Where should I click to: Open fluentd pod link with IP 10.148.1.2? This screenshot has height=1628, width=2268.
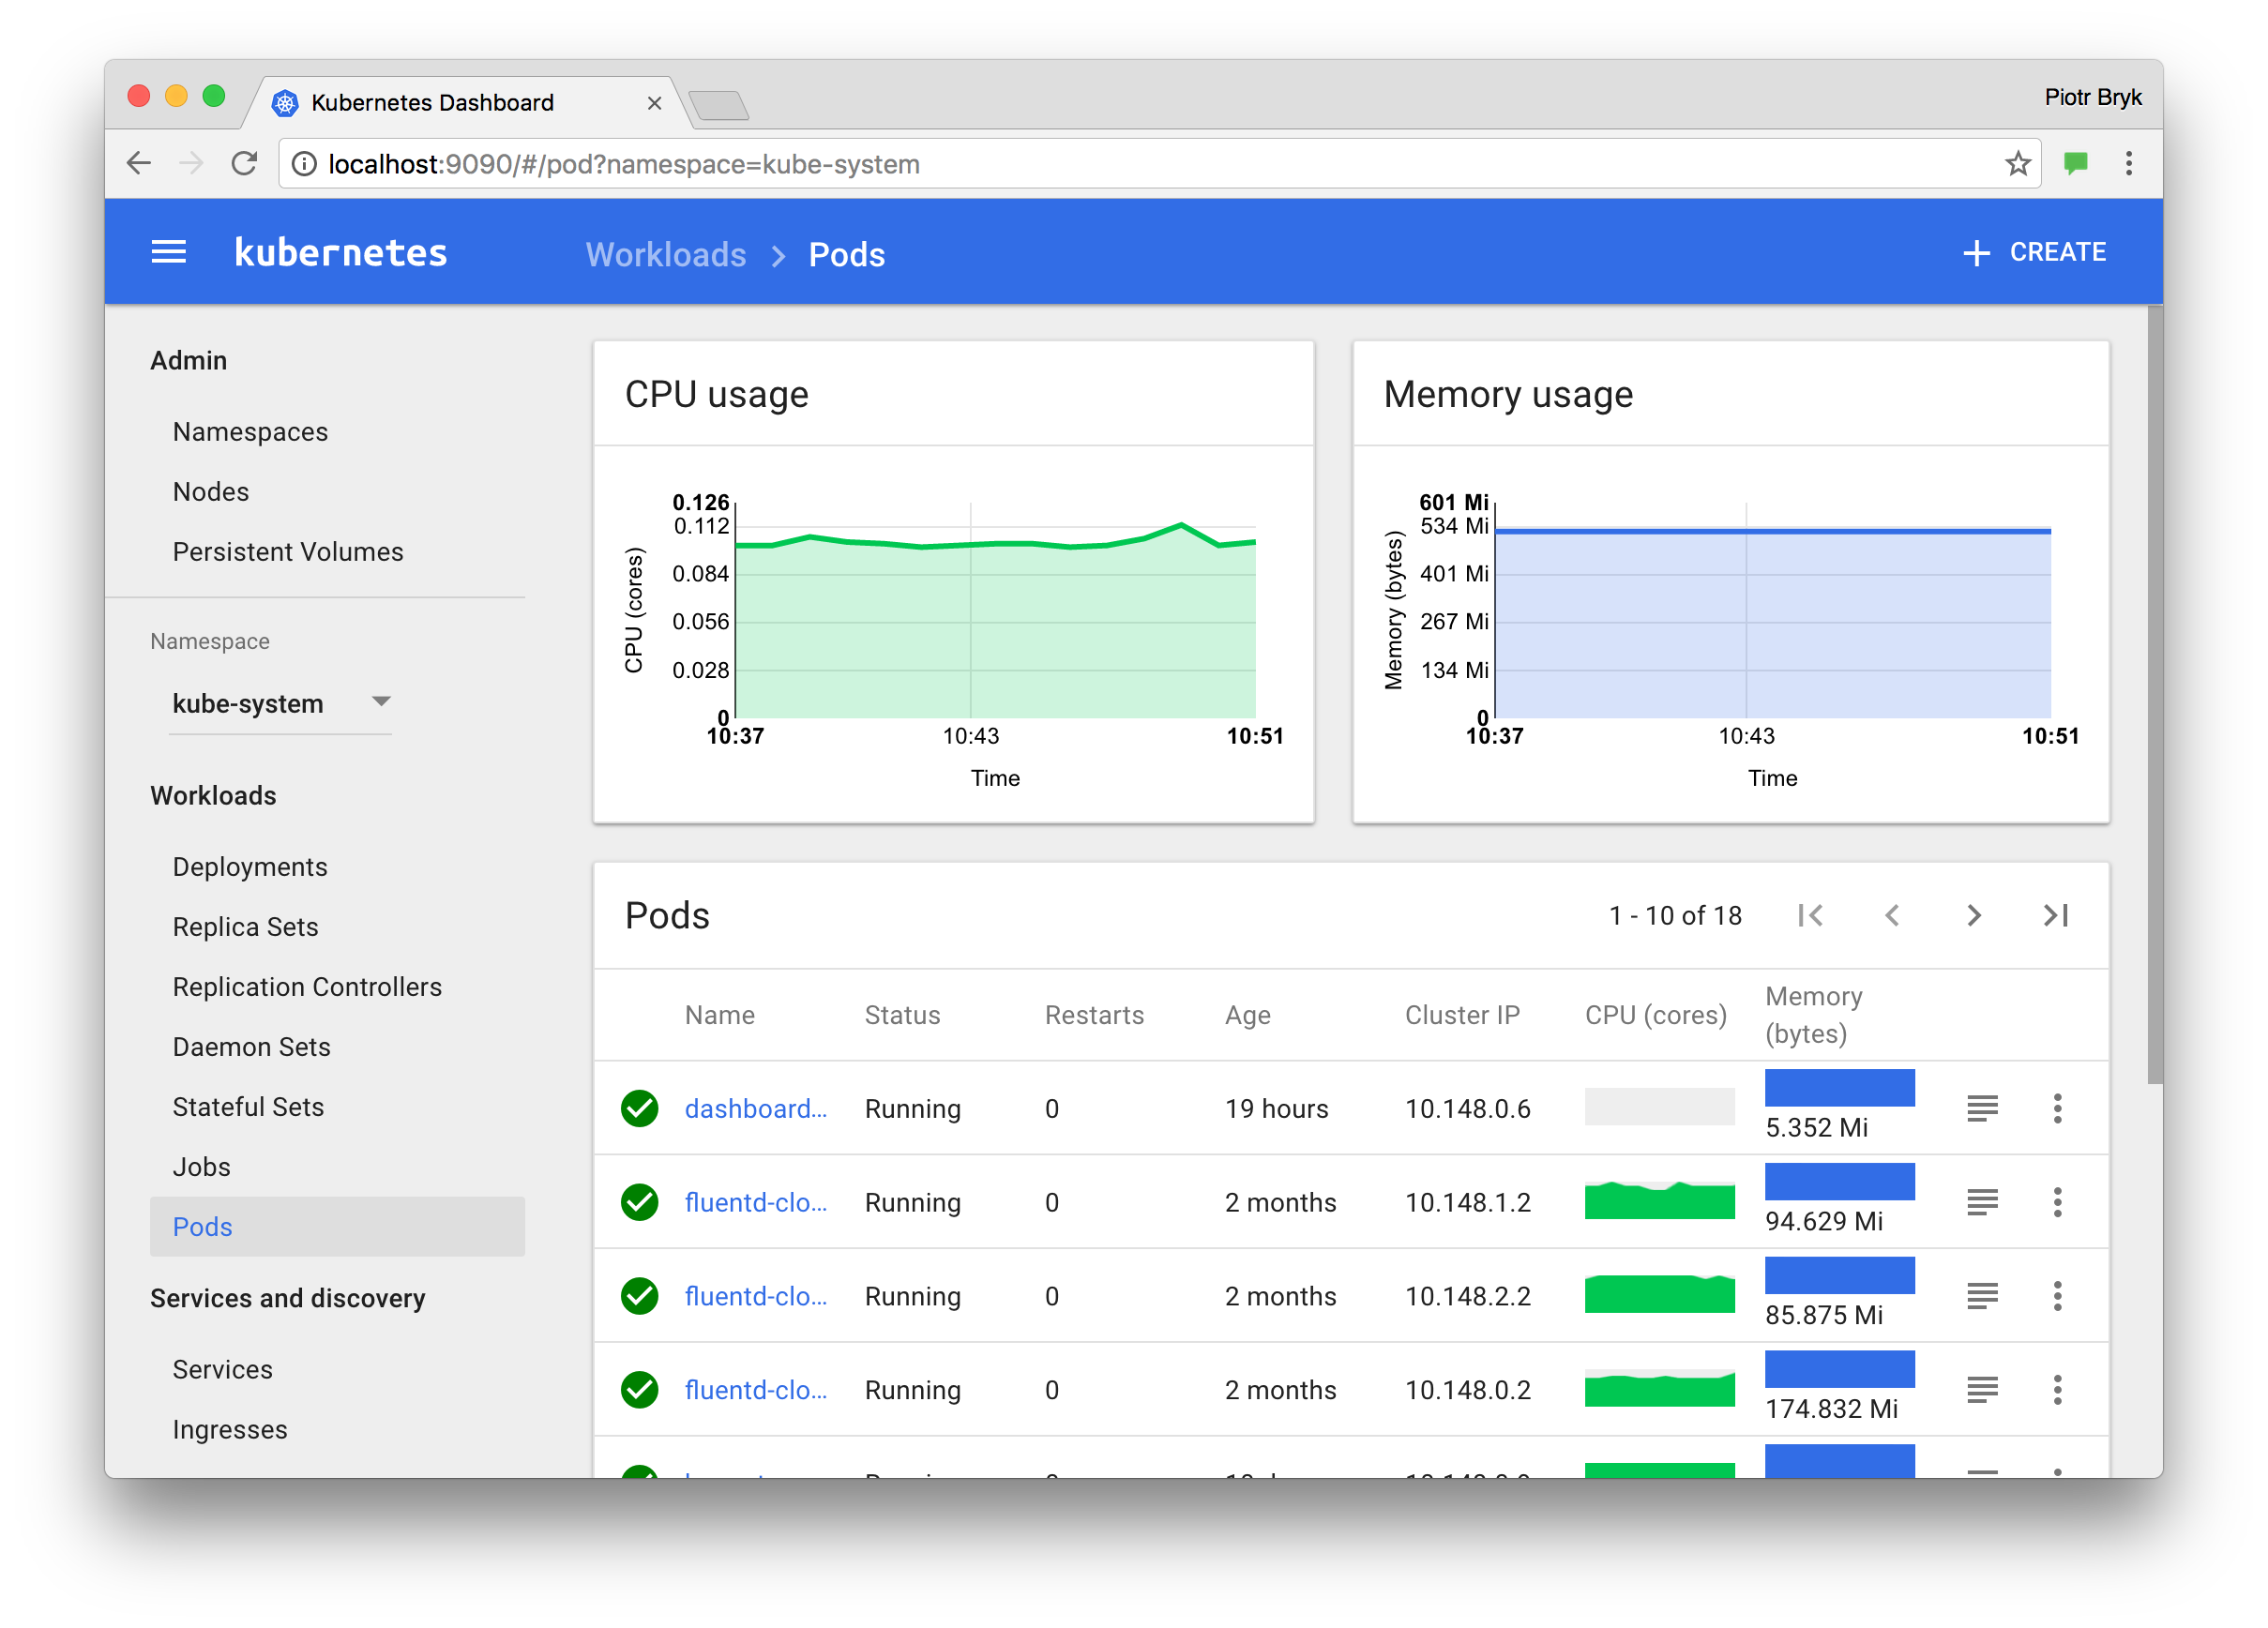pyautogui.click(x=755, y=1202)
